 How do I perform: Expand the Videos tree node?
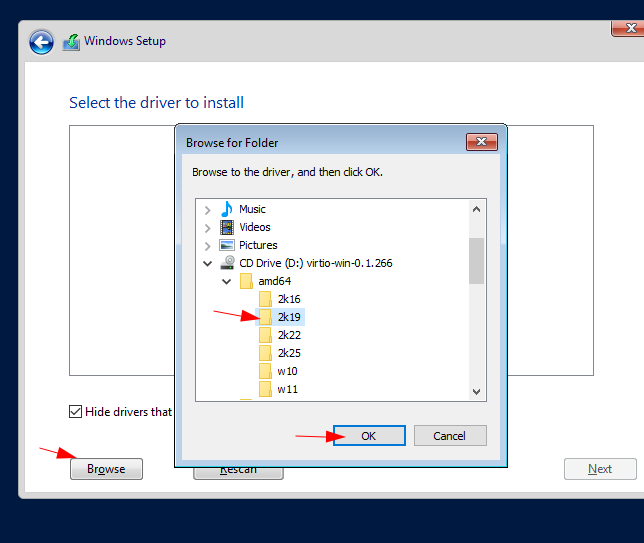pyautogui.click(x=207, y=228)
